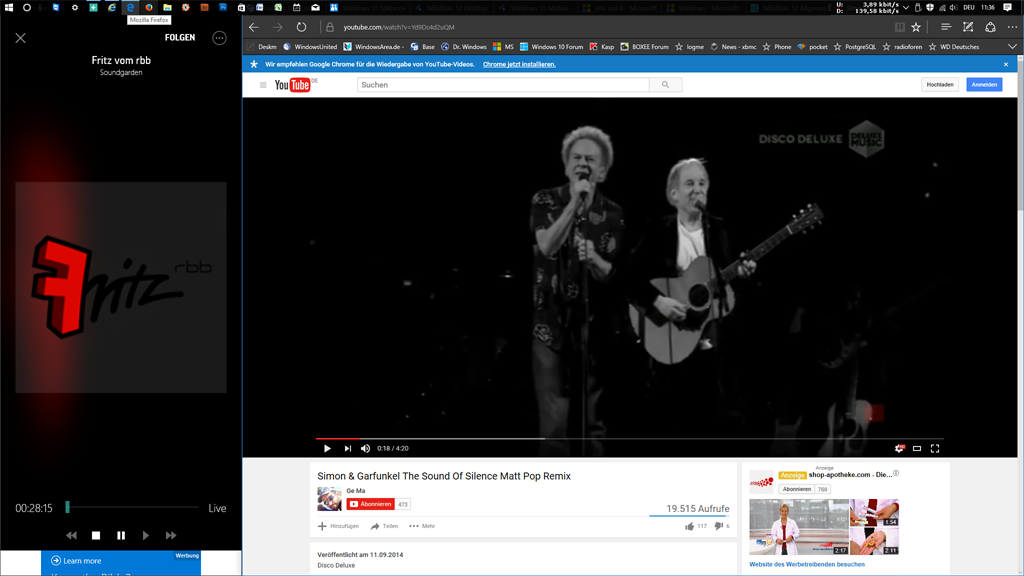Subscribe to Oe Ma with Abonnieren
Image resolution: width=1024 pixels, height=576 pixels.
370,504
